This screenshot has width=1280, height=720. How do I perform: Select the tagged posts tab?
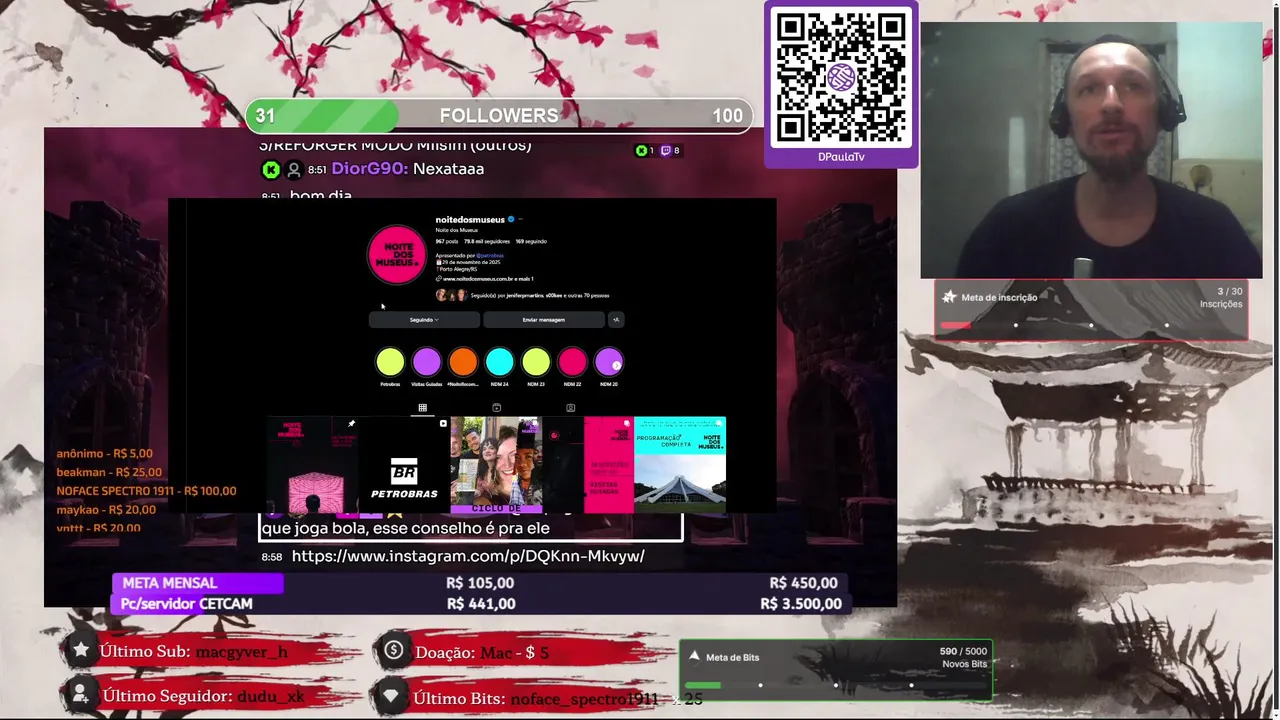click(570, 408)
